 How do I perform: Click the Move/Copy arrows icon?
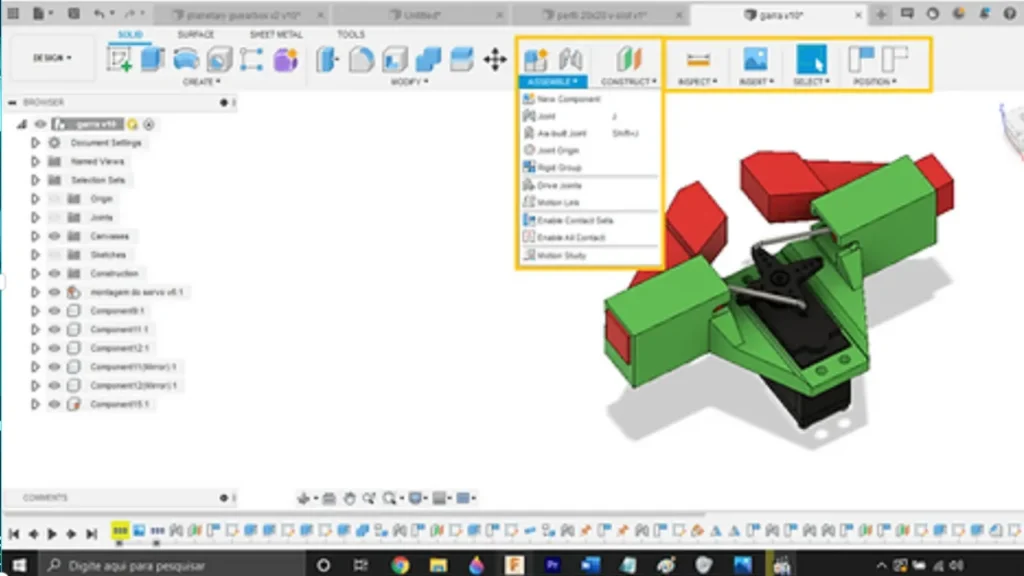(x=495, y=60)
